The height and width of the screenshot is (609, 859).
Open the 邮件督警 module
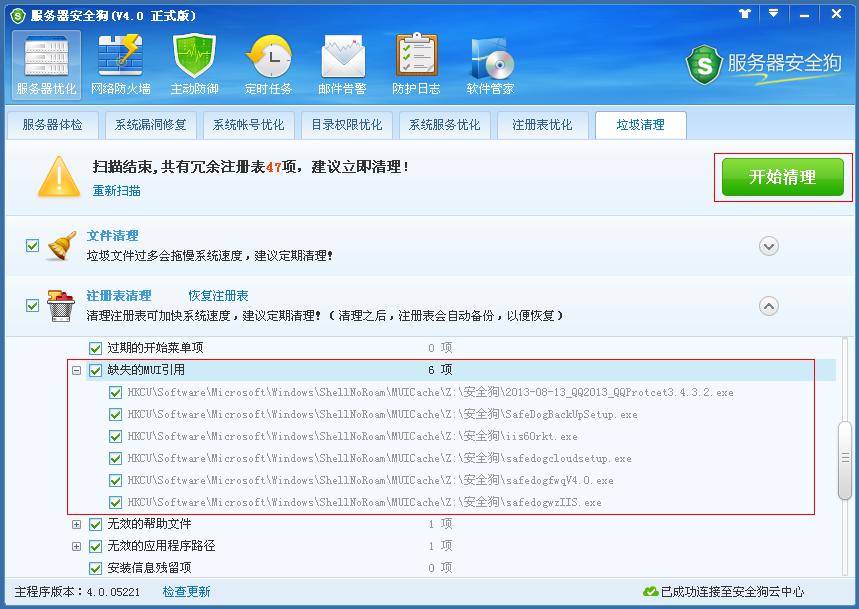coord(344,63)
